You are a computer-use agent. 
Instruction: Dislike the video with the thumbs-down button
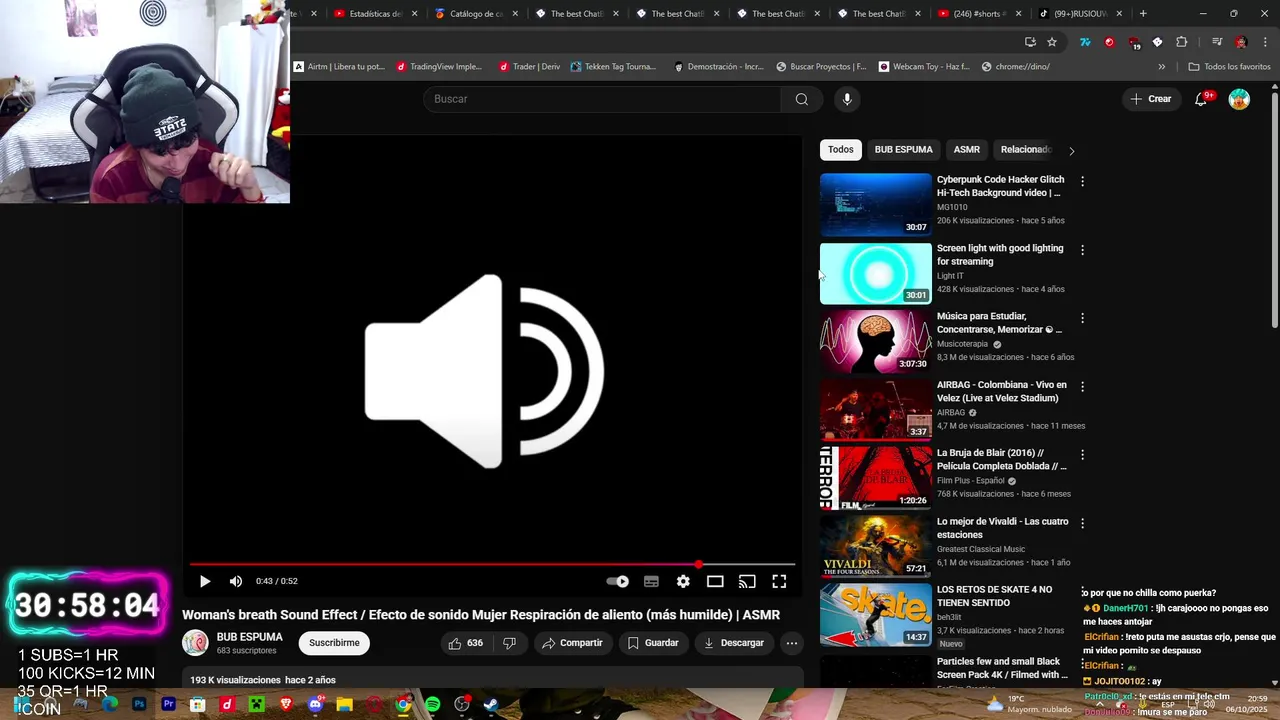[509, 643]
